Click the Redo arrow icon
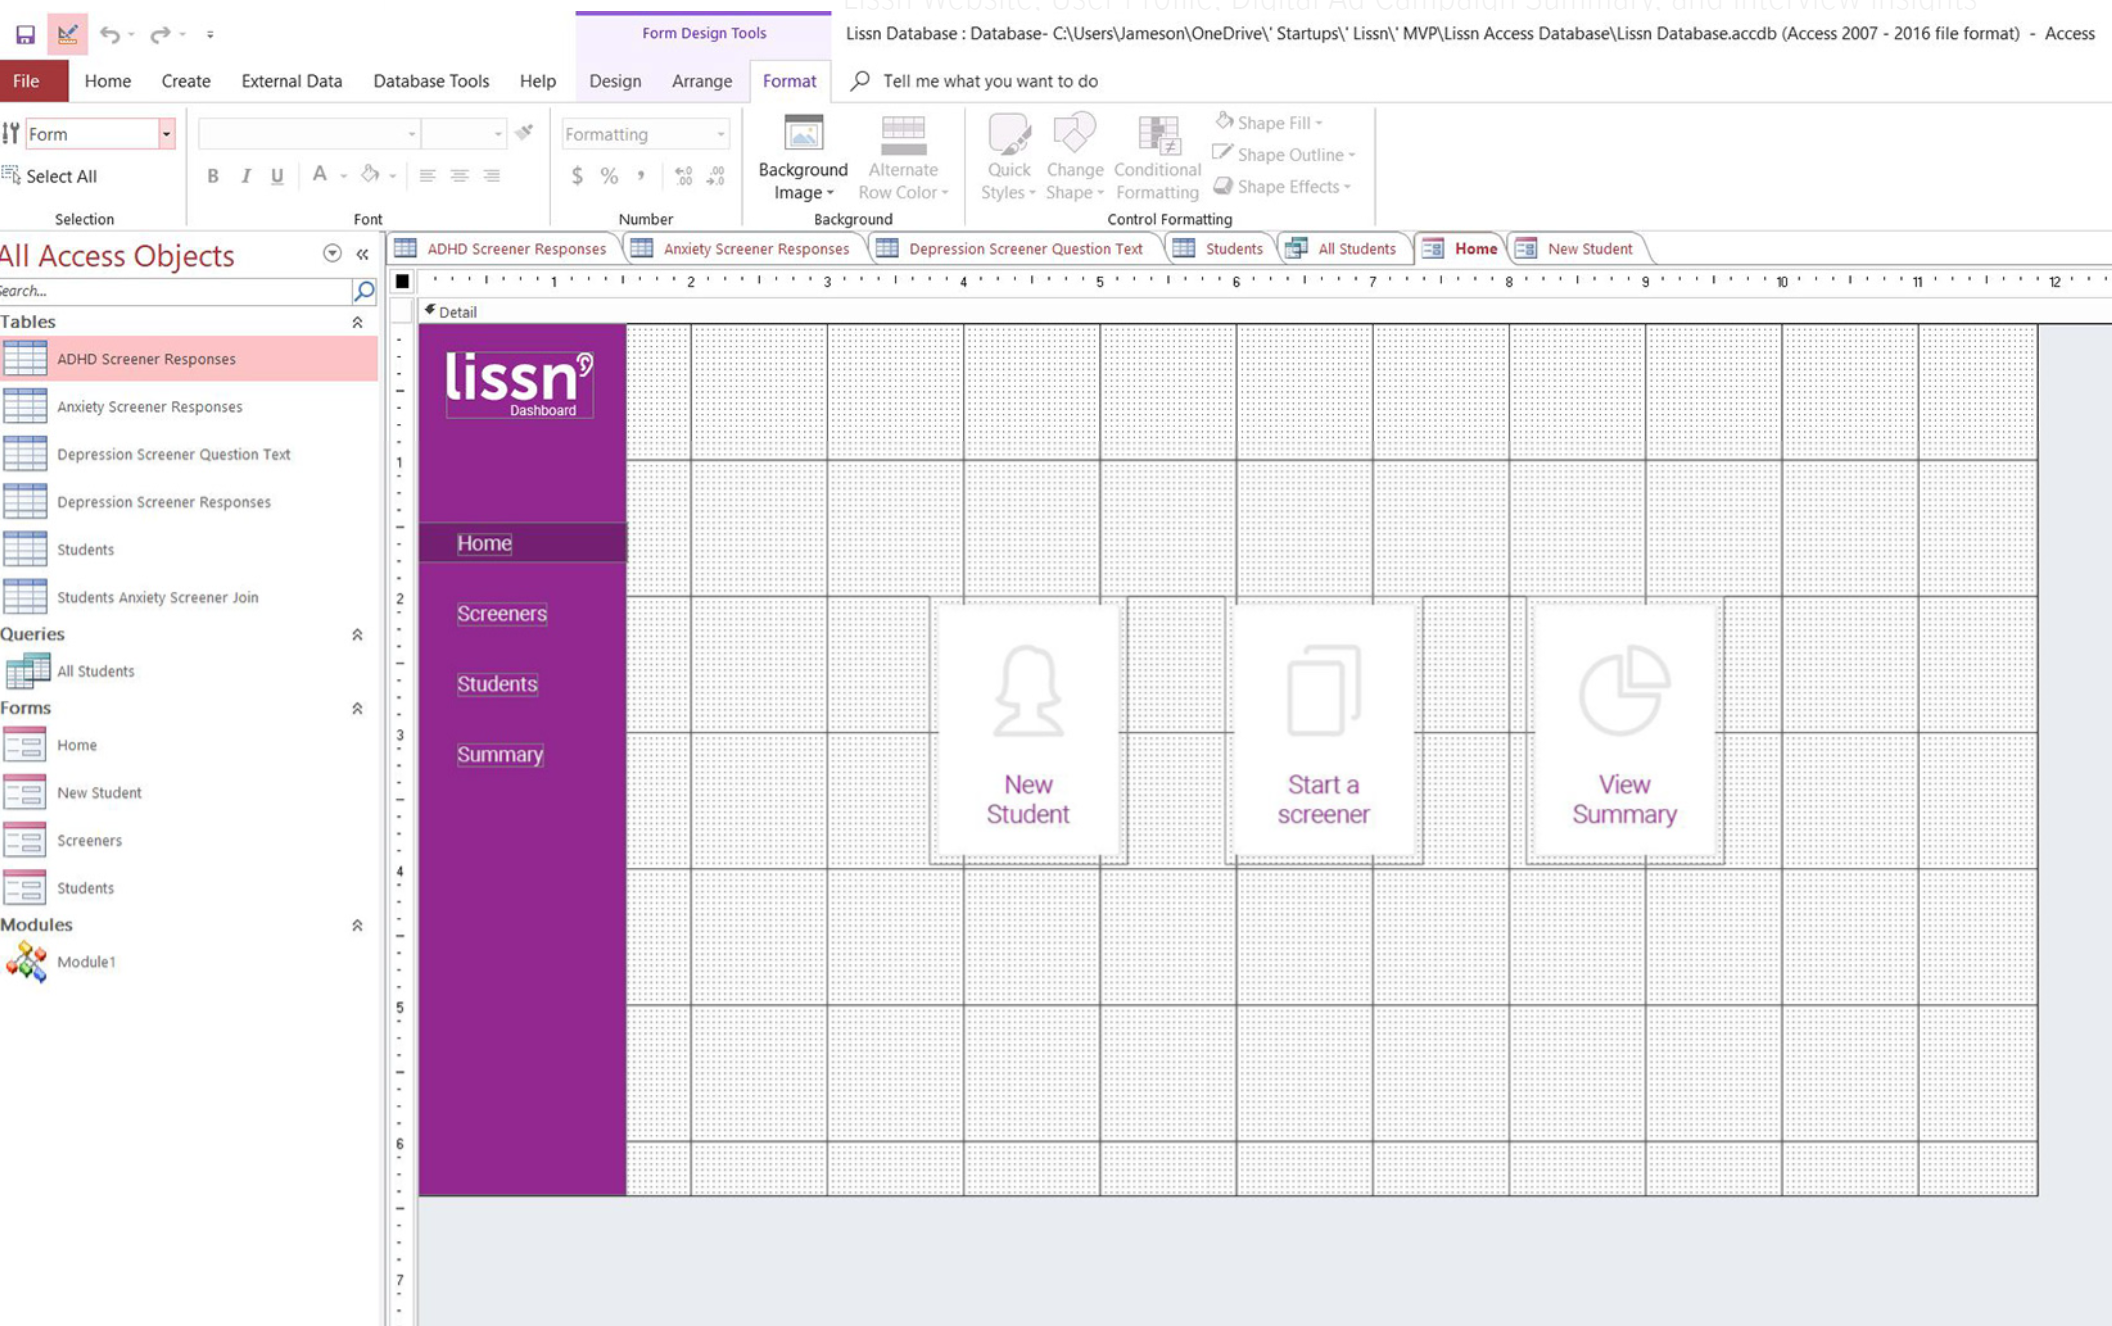2112x1326 pixels. (159, 34)
